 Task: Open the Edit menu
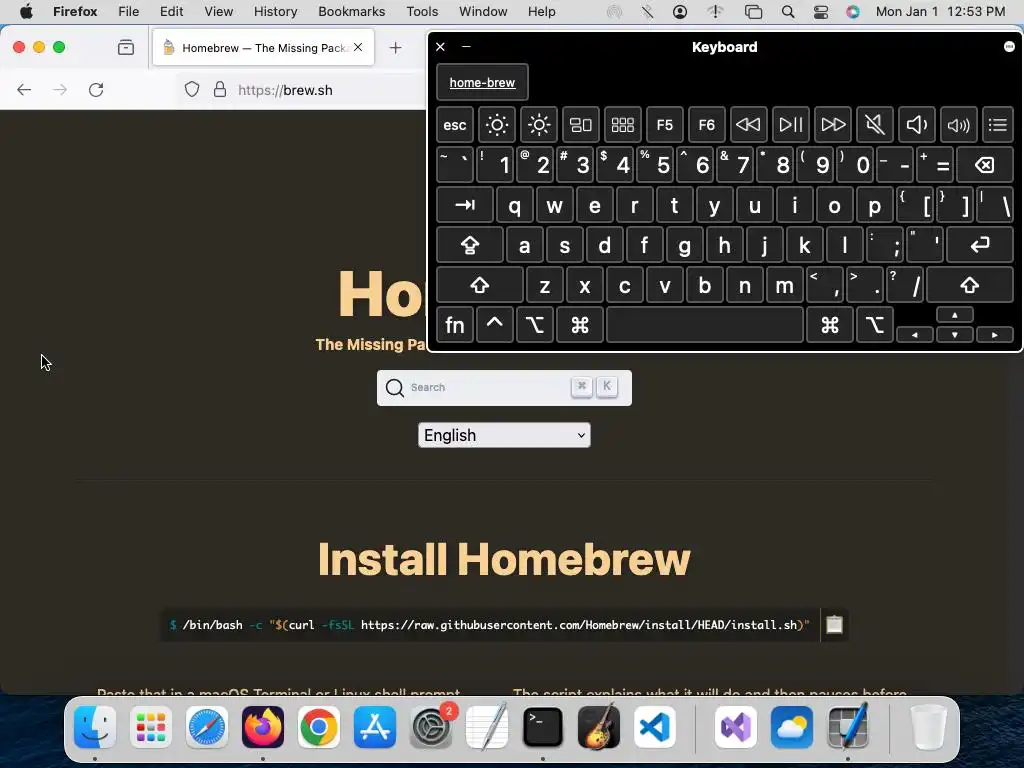pyautogui.click(x=171, y=11)
